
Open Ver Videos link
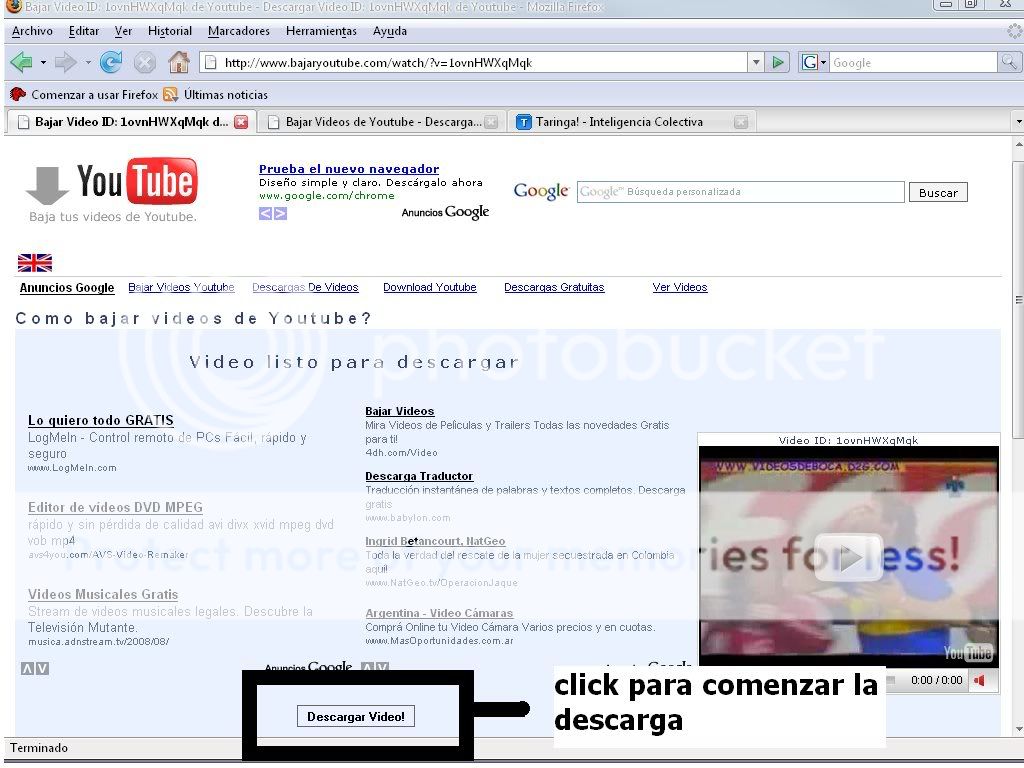tap(680, 287)
